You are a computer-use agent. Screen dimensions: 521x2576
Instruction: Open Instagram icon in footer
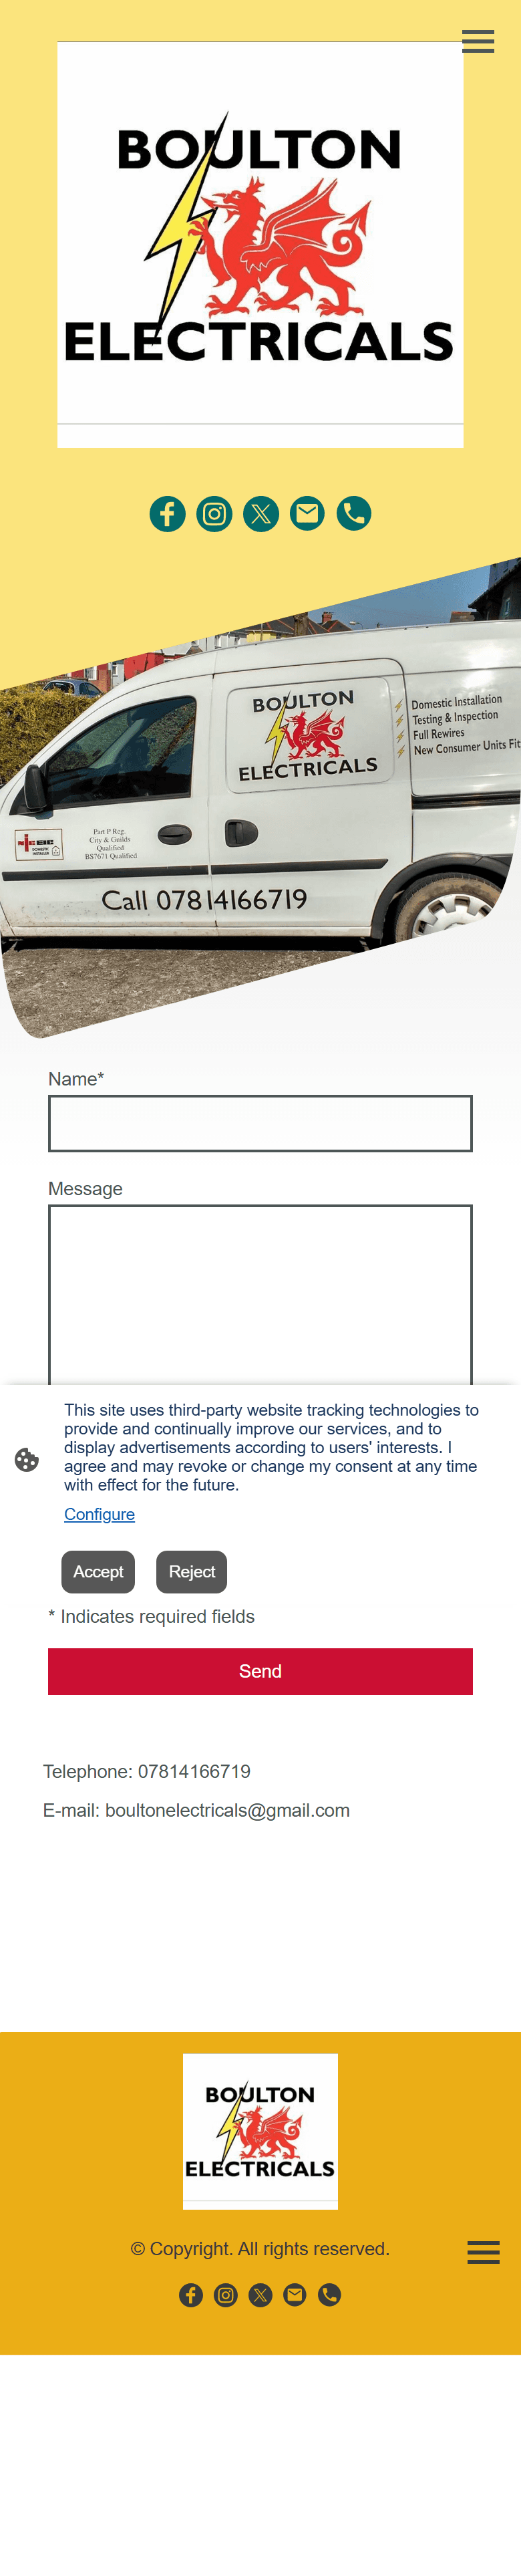coord(226,2295)
